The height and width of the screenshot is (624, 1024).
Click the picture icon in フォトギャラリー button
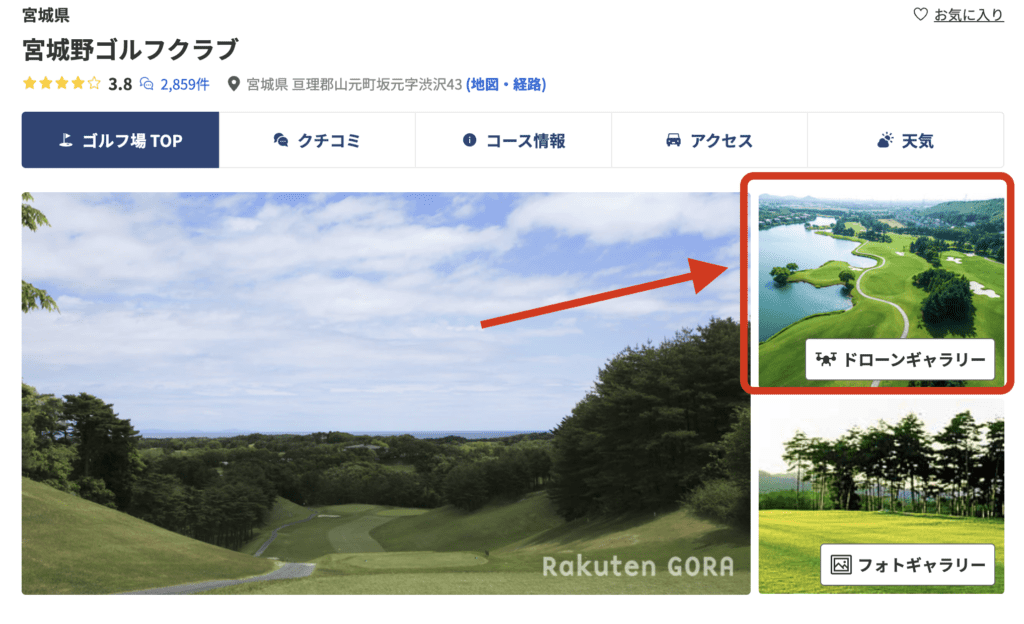840,564
